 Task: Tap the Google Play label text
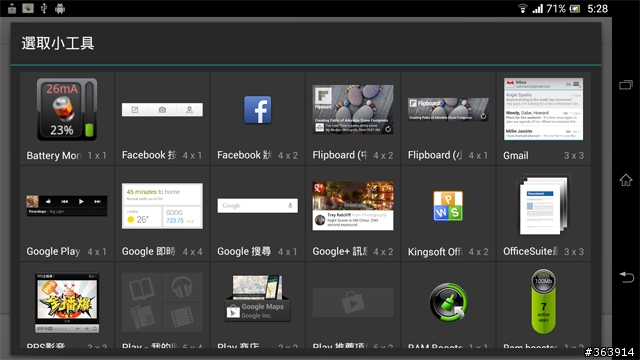coord(53,251)
